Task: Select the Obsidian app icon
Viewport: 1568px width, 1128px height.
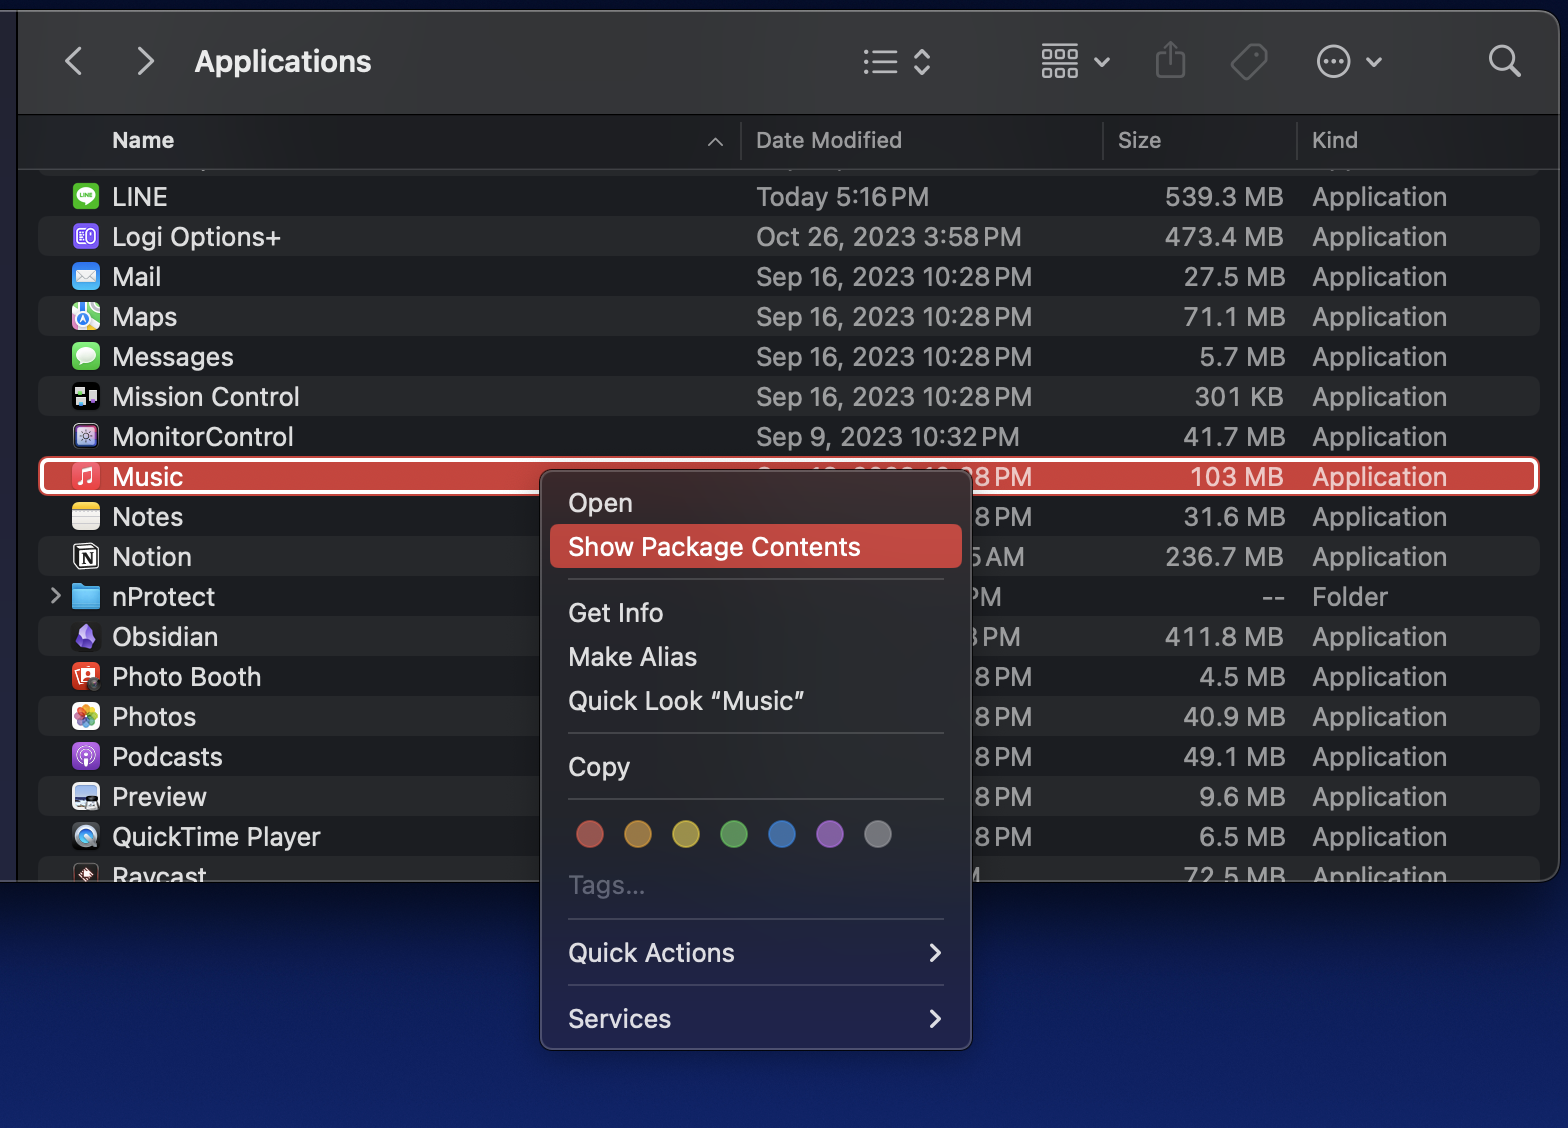Action: pos(86,636)
